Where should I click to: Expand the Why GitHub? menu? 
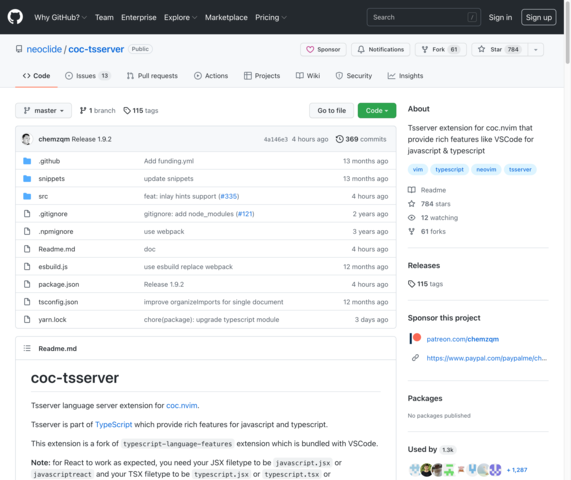click(60, 17)
